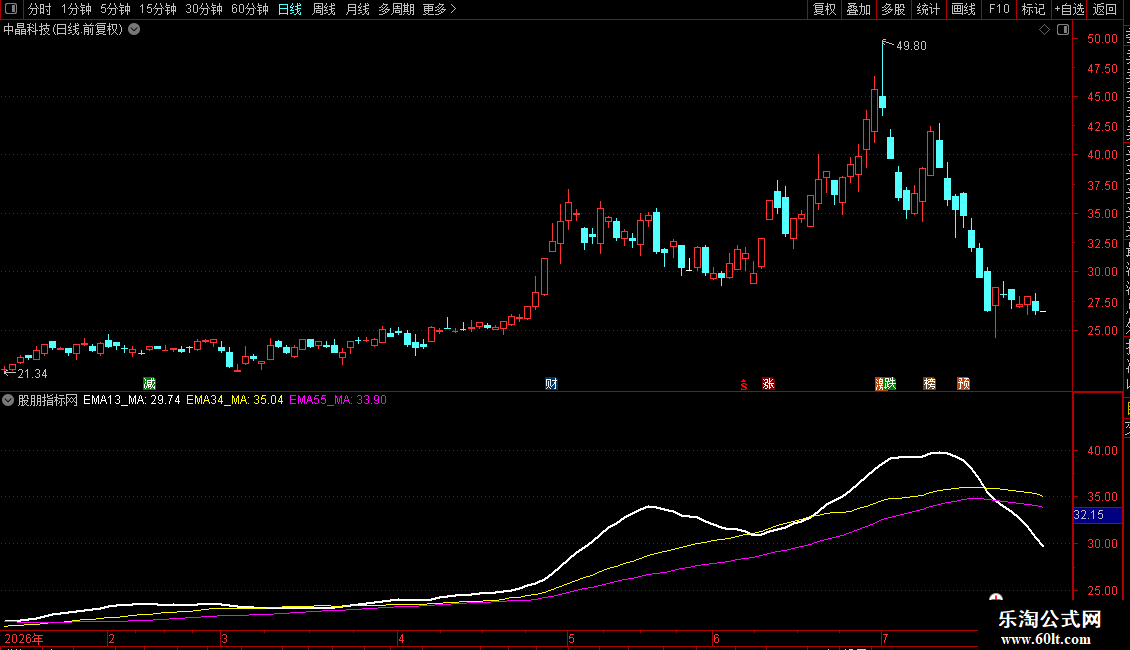
Task: Click the 返回 back button
Action: click(x=1105, y=9)
